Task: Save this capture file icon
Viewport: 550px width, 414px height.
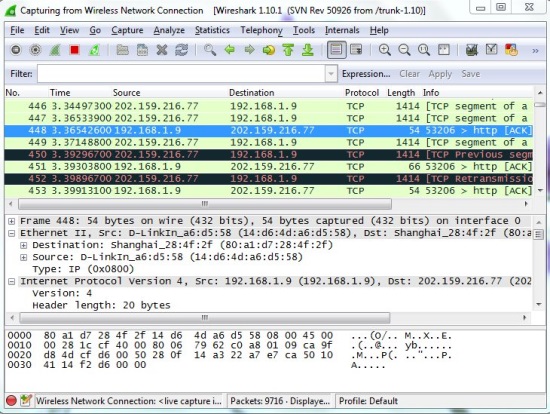Action: (x=142, y=50)
